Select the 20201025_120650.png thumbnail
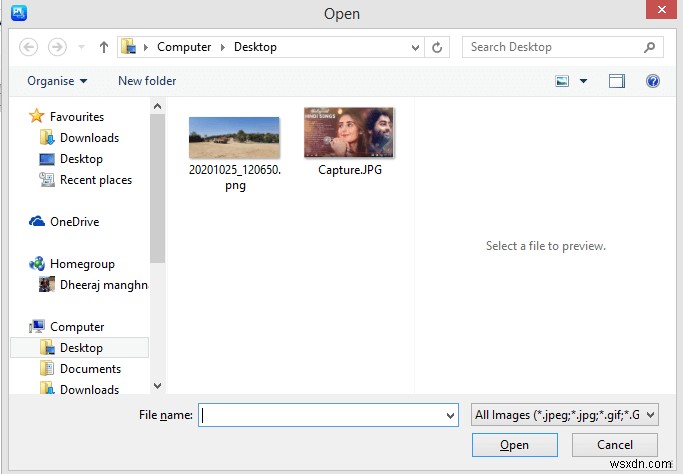The image size is (683, 474). 234,137
